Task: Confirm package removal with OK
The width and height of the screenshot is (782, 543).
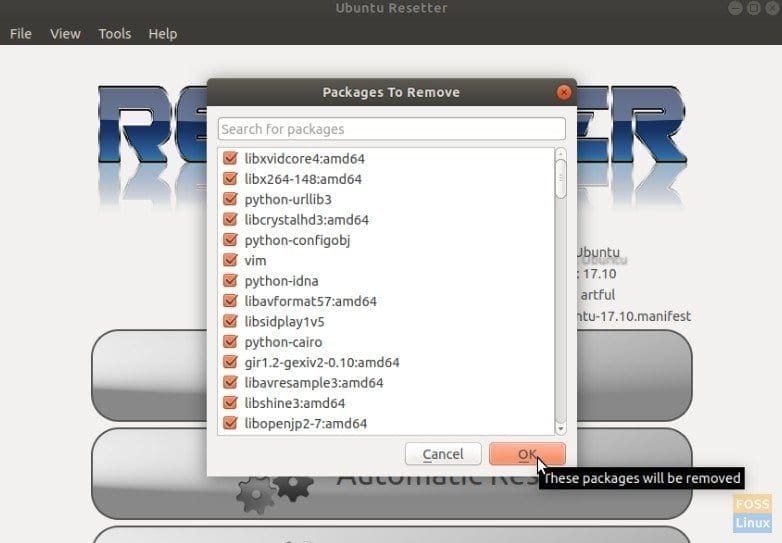Action: click(x=527, y=454)
